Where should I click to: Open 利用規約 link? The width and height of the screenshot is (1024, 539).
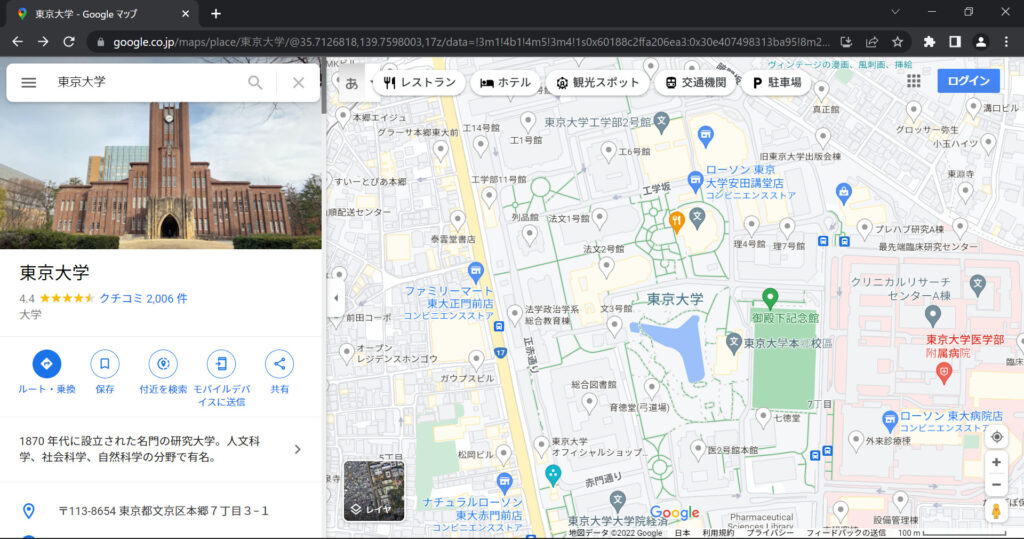click(718, 533)
